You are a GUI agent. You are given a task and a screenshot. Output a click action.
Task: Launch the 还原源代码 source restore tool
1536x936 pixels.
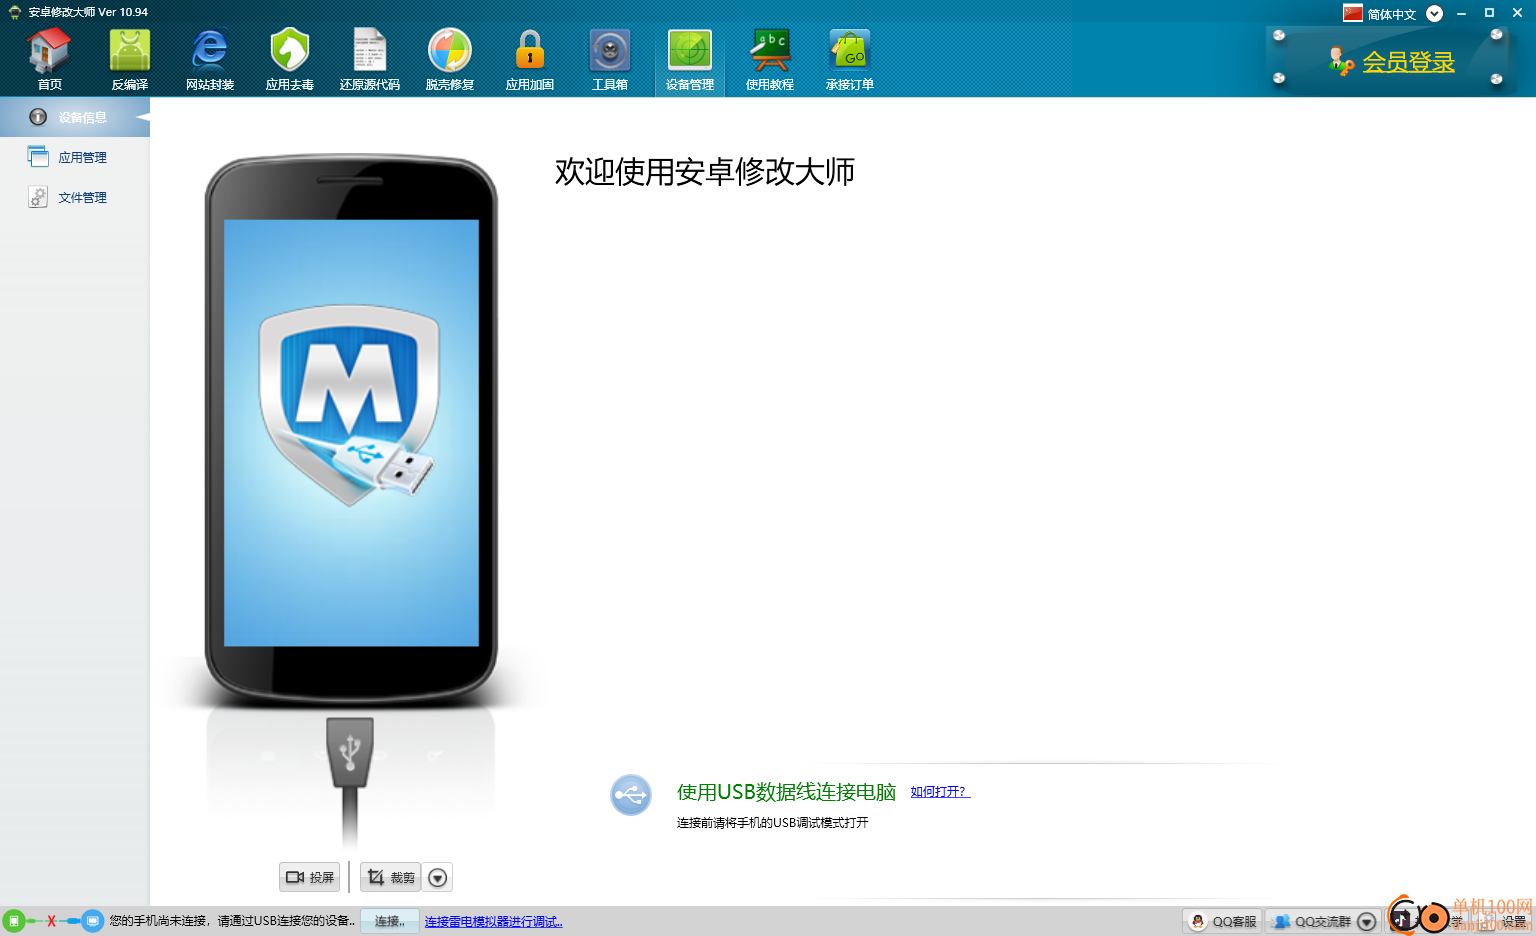(370, 59)
